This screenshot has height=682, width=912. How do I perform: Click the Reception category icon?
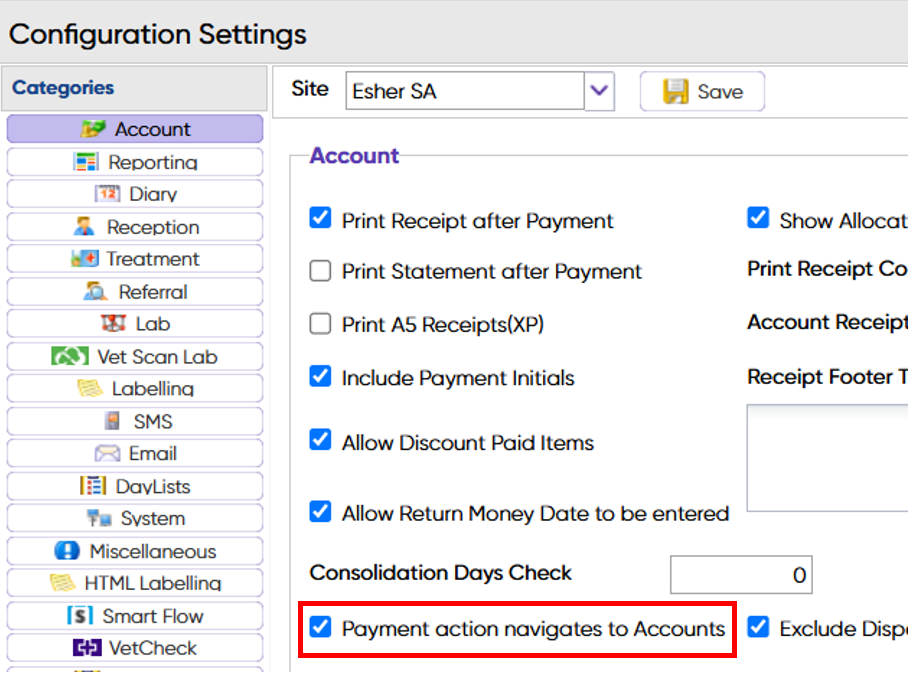85,227
